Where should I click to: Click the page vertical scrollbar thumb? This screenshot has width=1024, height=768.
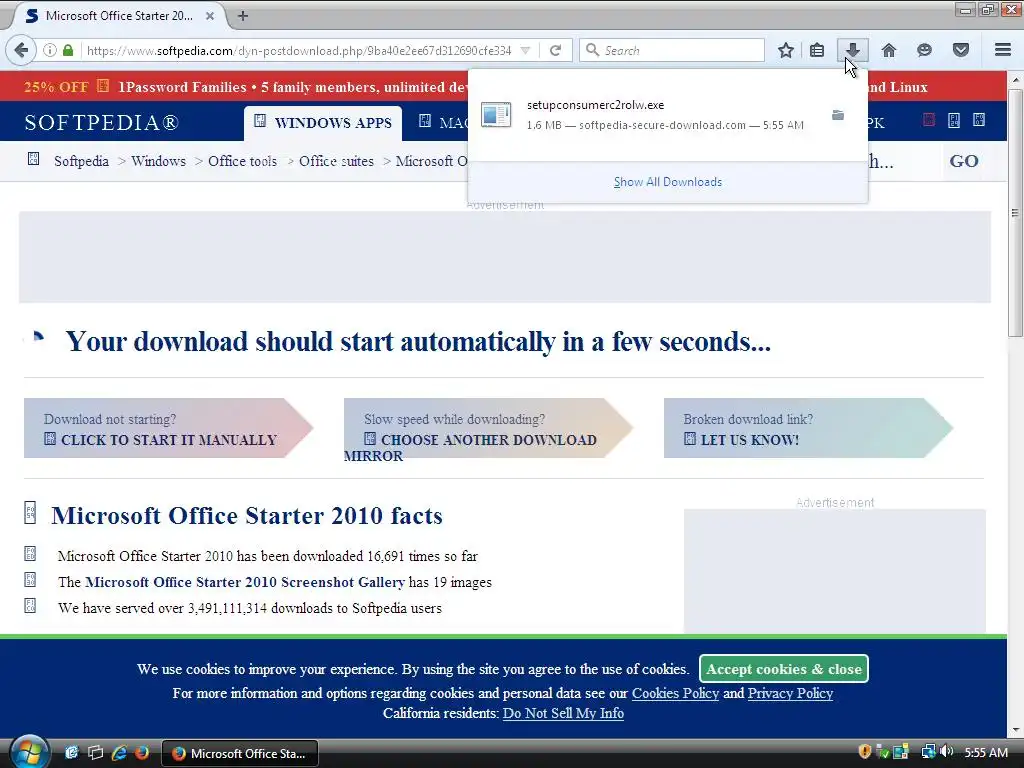click(x=1015, y=212)
